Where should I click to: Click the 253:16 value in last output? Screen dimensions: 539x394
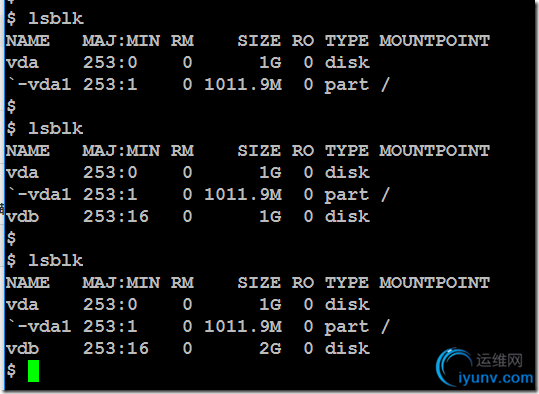pos(116,348)
